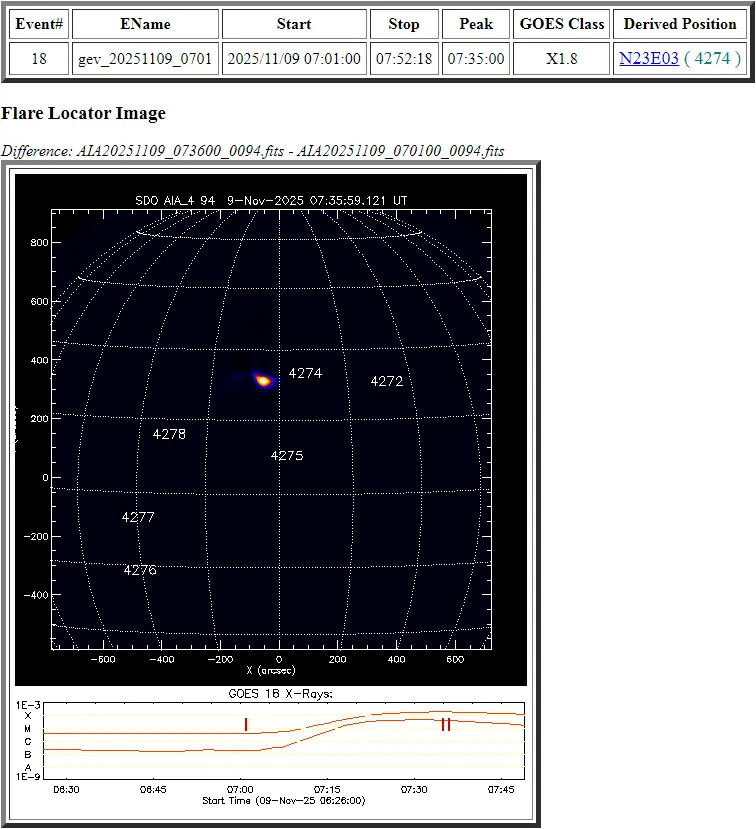756x829 pixels.
Task: Click the 4274 region number in table
Action: [x=712, y=59]
